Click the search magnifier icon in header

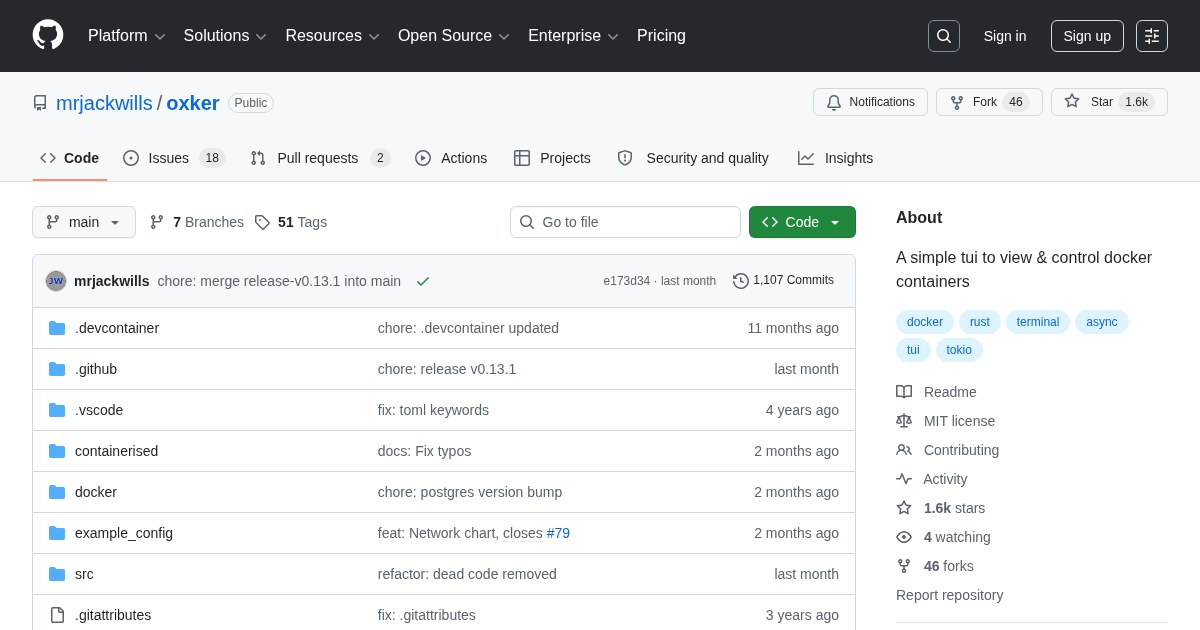944,36
